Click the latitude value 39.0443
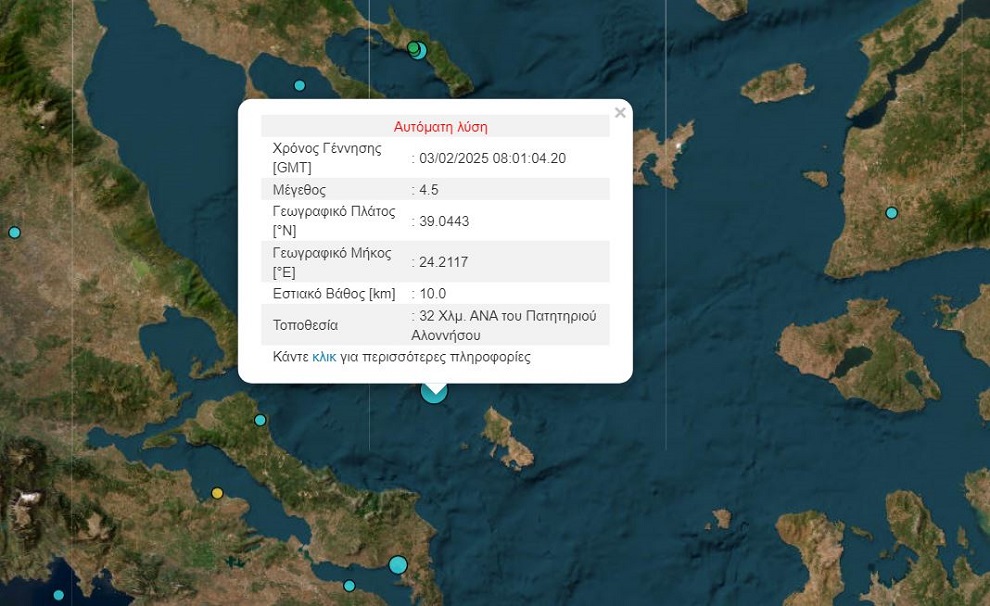The image size is (990, 606). point(444,221)
